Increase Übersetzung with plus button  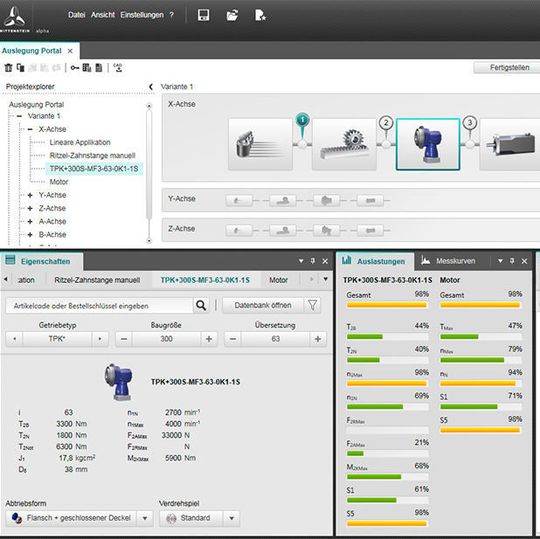318,339
